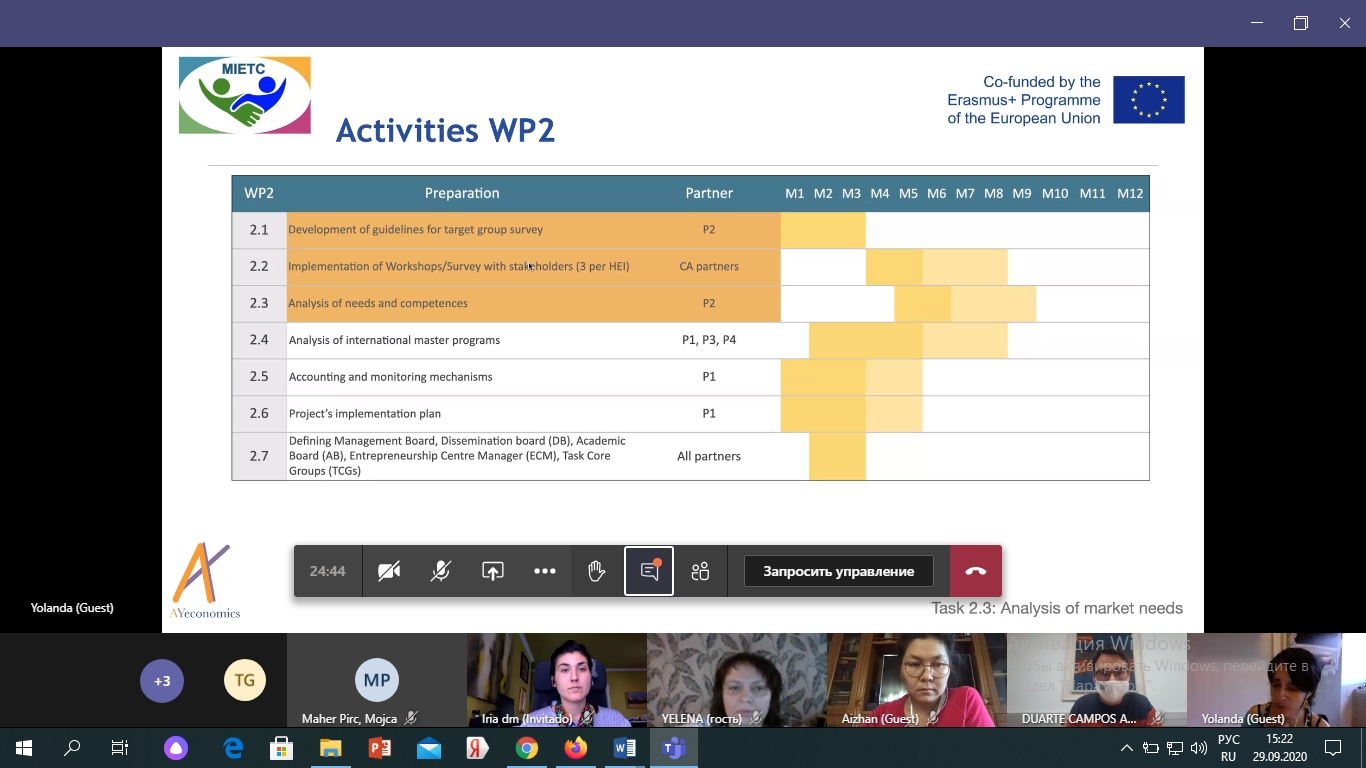
Task: Hang up the call with red button
Action: (x=975, y=571)
